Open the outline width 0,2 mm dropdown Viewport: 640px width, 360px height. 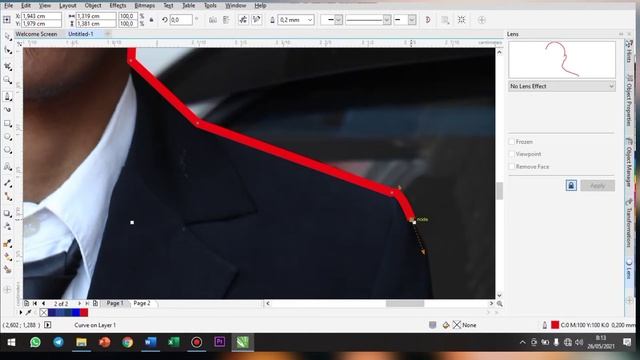coord(310,20)
